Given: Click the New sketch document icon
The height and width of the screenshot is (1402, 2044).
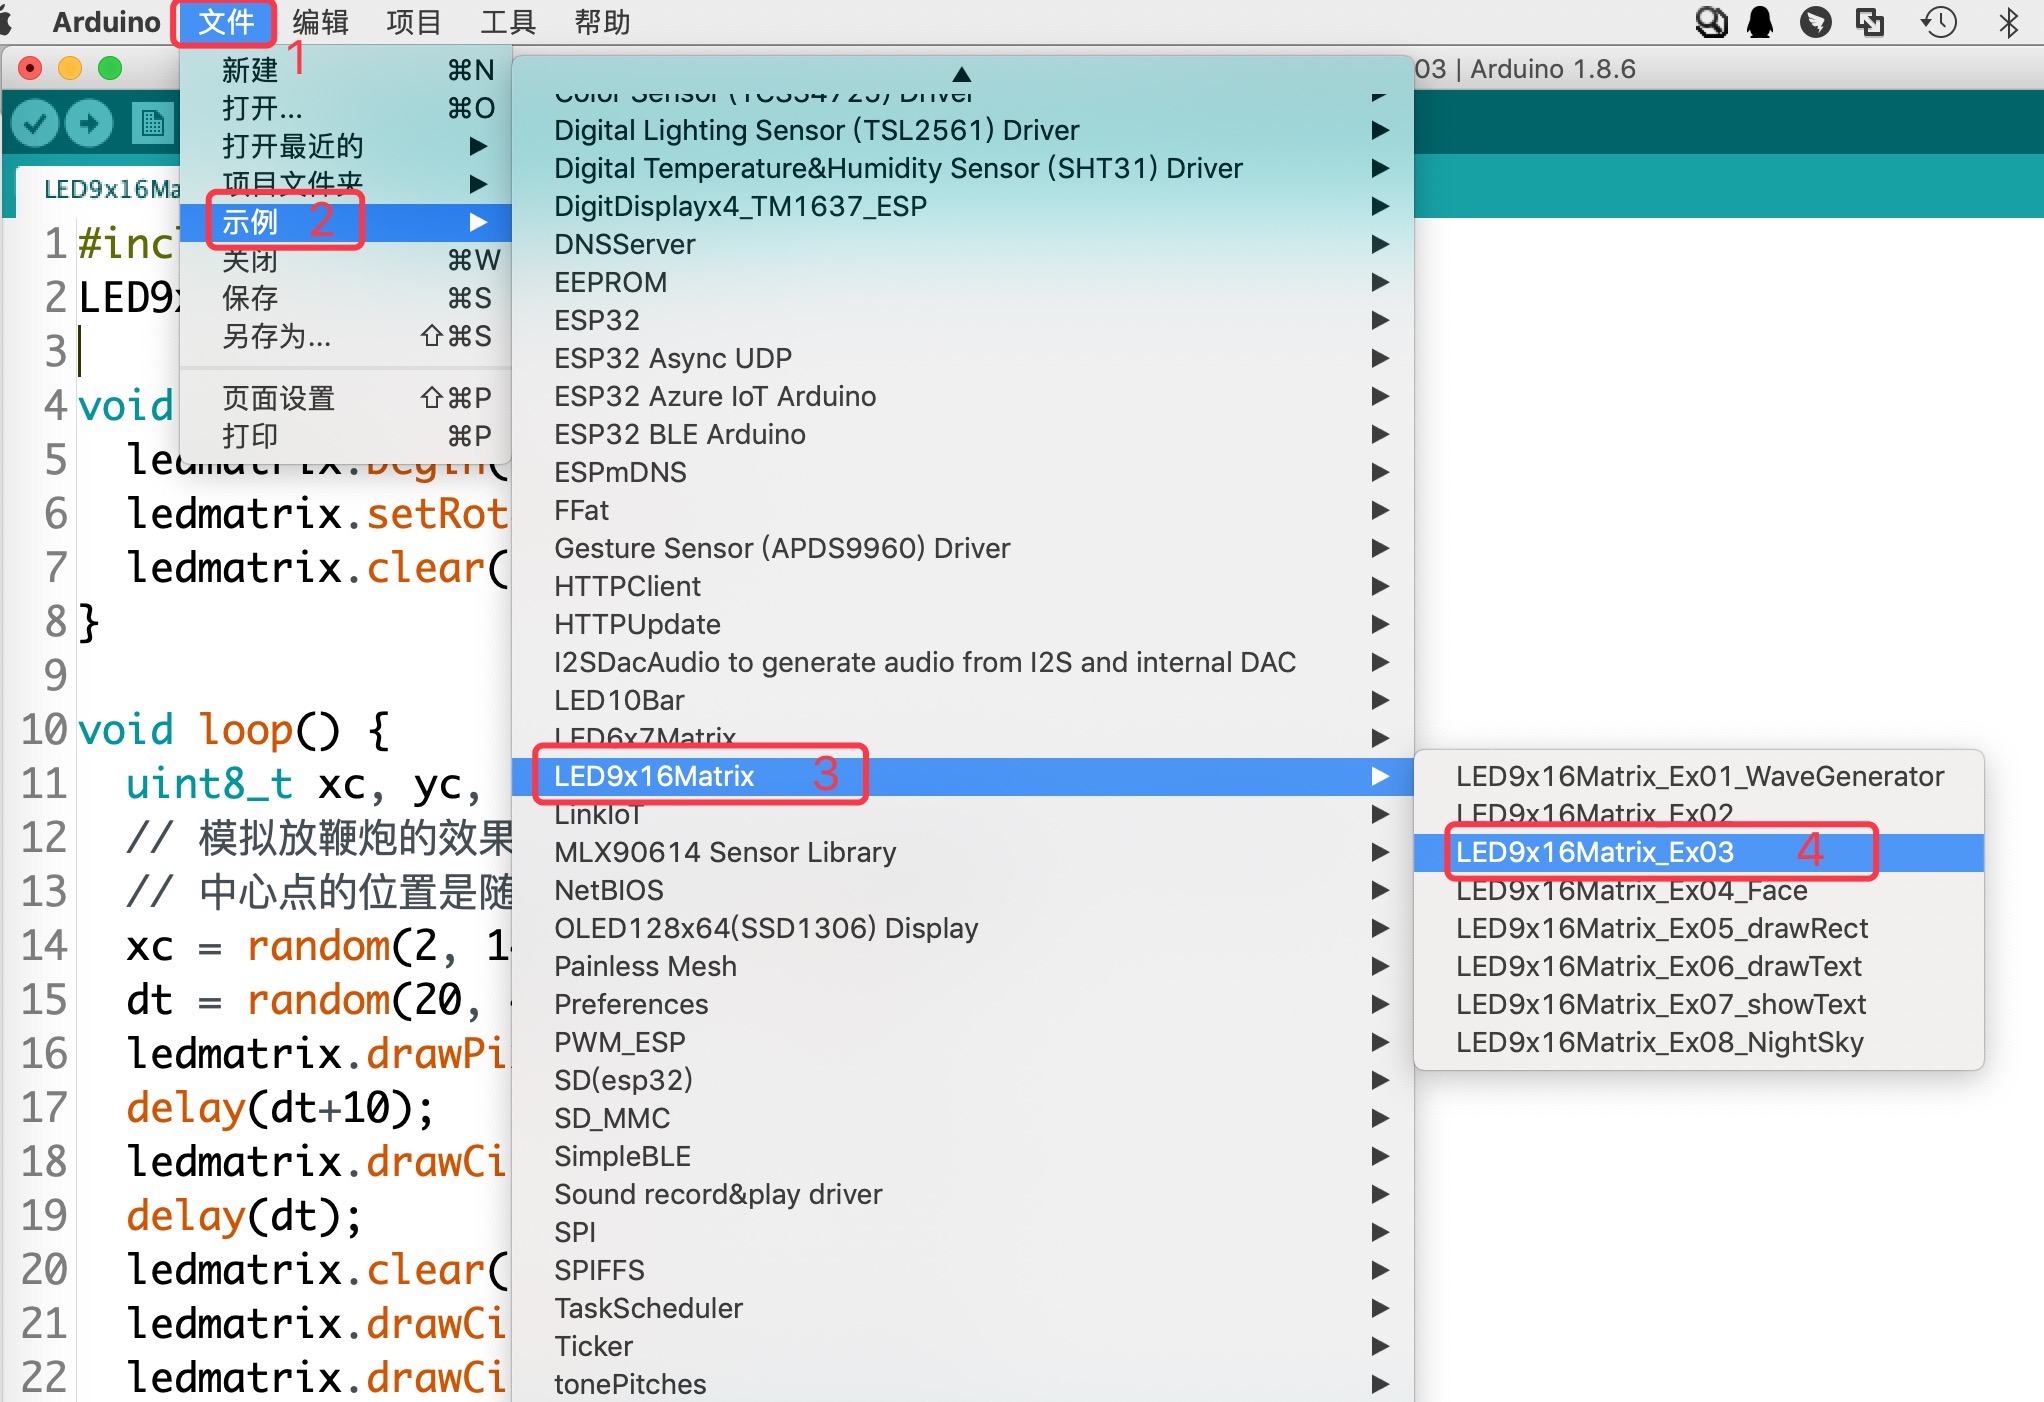Looking at the screenshot, I should (x=152, y=124).
